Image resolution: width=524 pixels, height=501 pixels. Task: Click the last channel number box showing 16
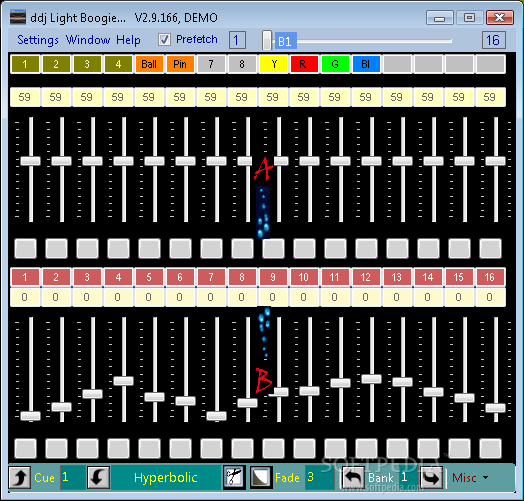[494, 40]
